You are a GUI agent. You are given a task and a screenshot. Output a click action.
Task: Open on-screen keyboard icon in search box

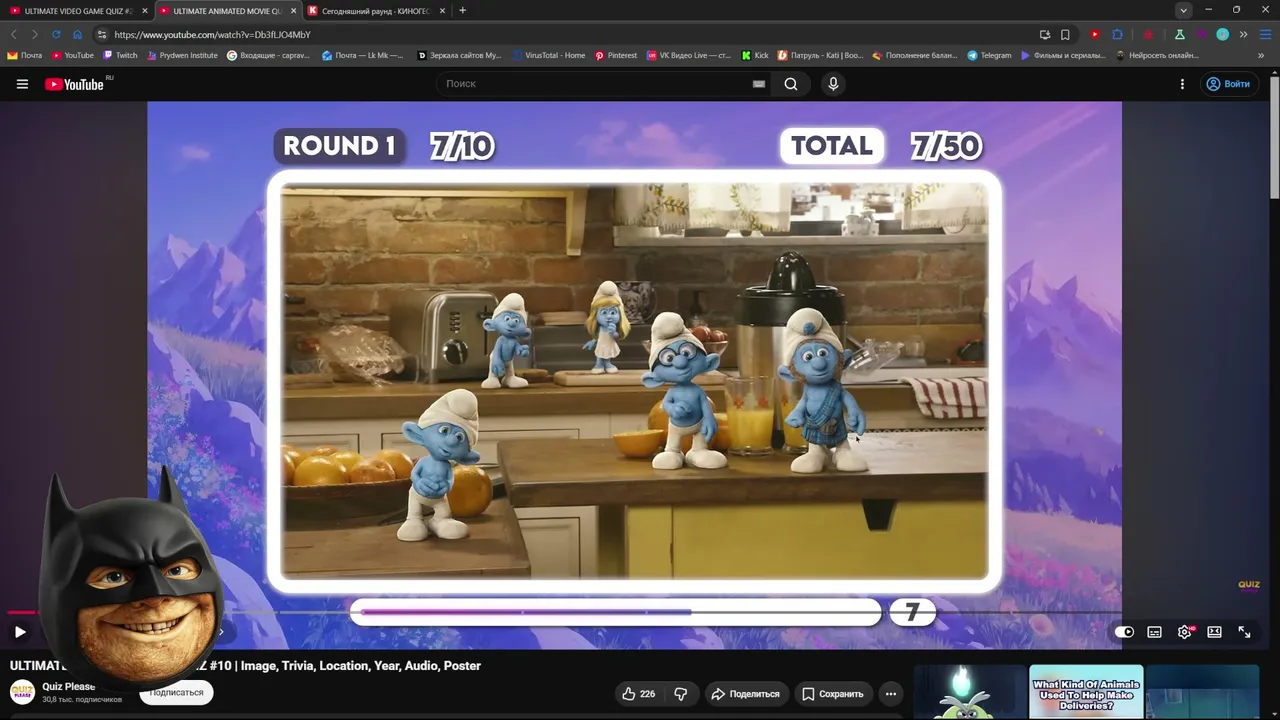pos(759,84)
